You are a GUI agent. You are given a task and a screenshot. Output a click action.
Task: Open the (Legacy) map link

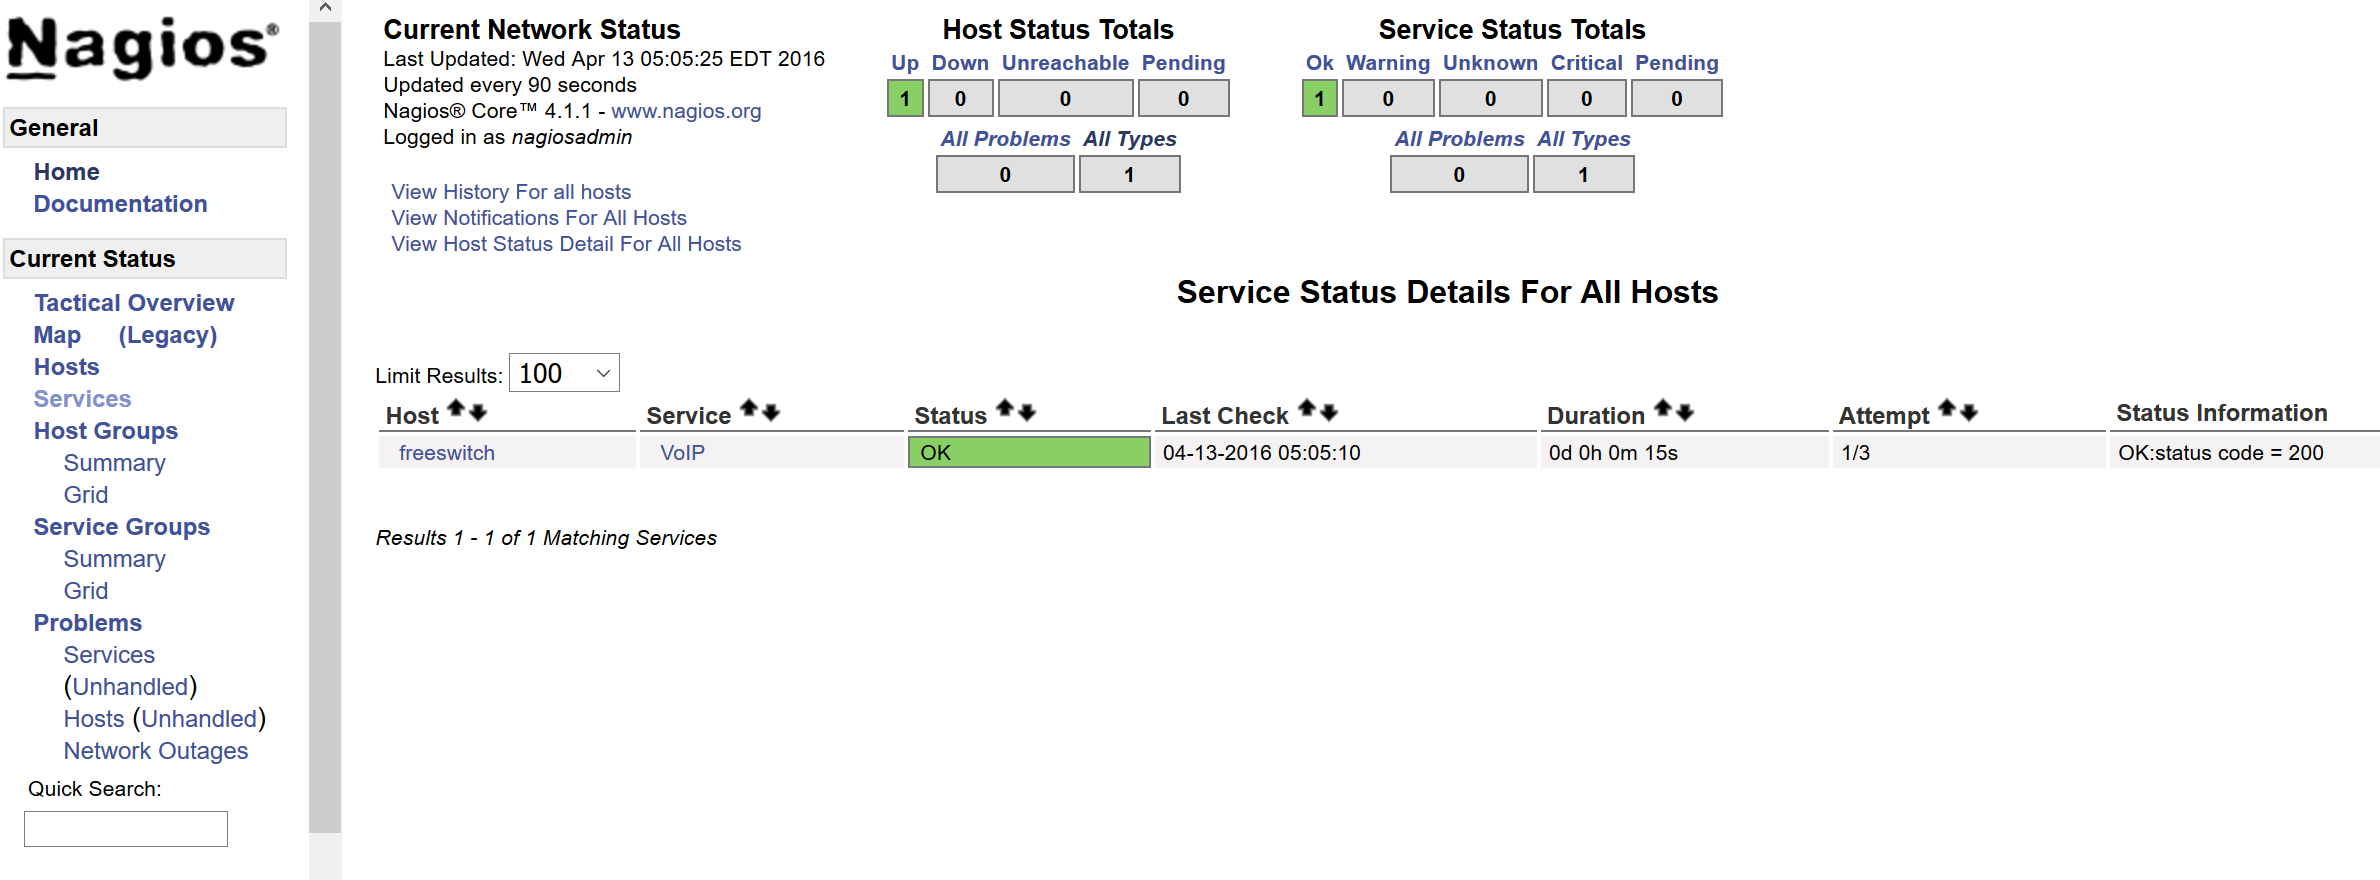pyautogui.click(x=168, y=335)
